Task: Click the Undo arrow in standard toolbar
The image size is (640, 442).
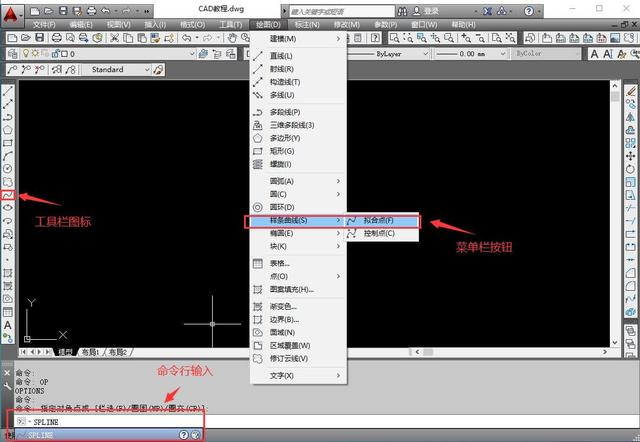Action: pos(186,38)
